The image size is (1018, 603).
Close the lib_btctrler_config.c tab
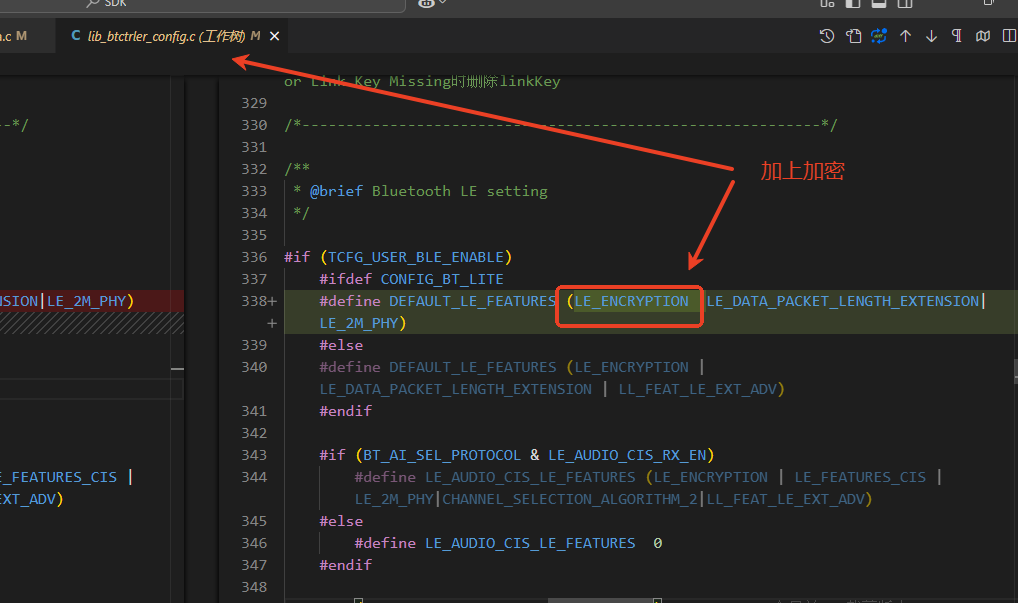tap(275, 36)
